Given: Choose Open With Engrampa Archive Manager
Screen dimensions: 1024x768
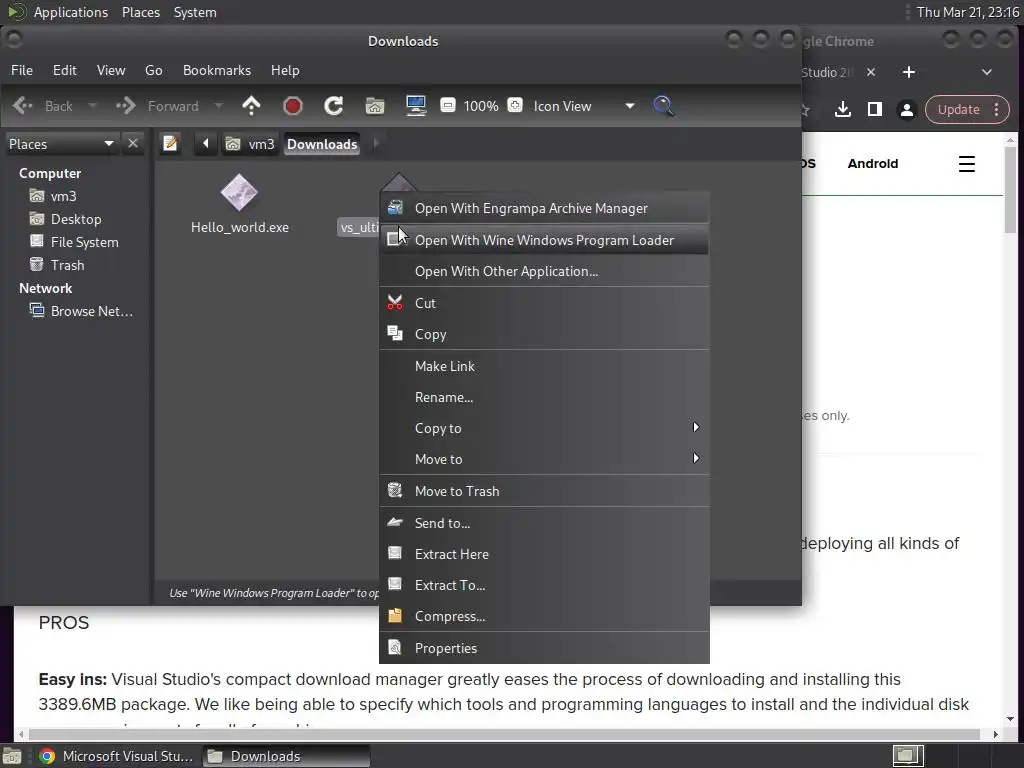Looking at the screenshot, I should tap(544, 208).
